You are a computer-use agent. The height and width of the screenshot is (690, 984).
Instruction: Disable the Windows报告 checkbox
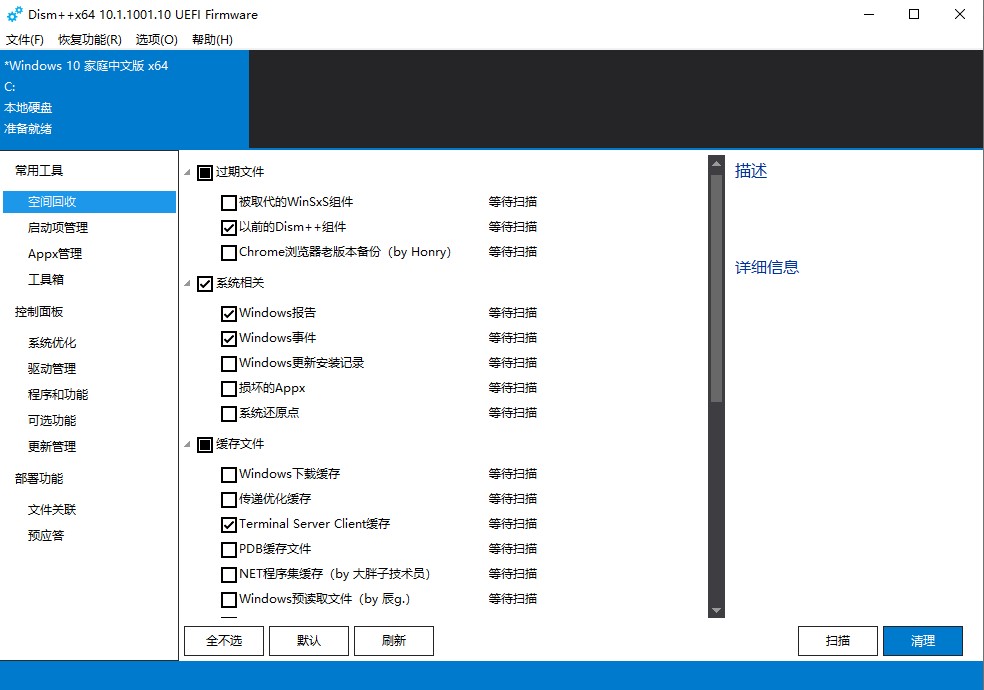[229, 312]
